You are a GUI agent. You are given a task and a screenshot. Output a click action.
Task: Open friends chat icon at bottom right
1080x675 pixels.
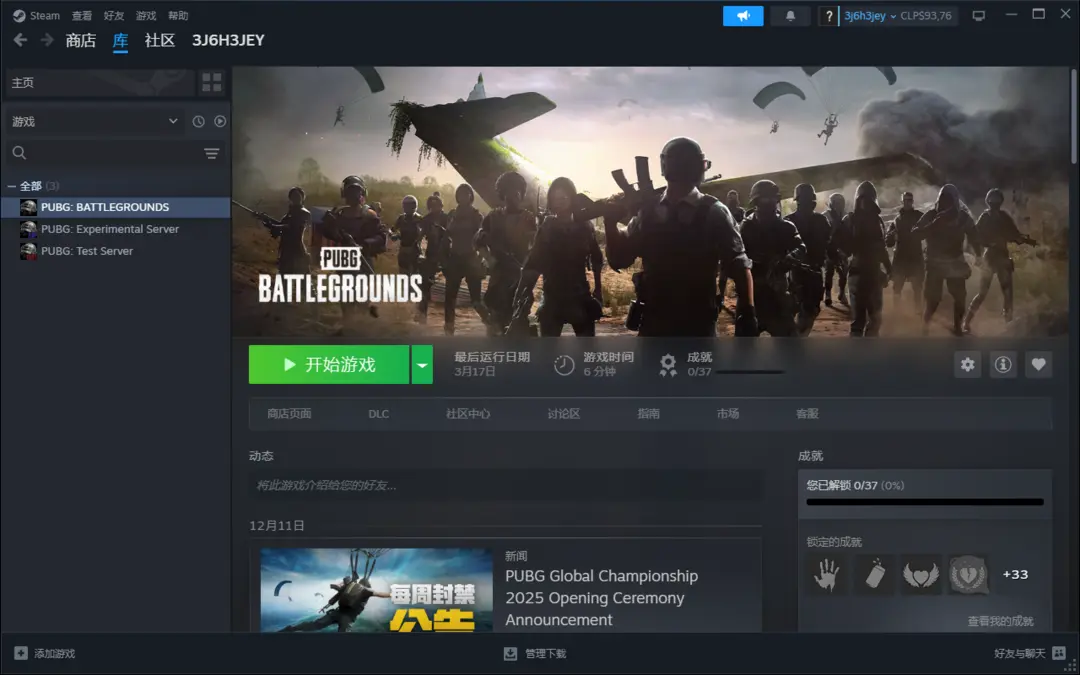(x=1059, y=653)
